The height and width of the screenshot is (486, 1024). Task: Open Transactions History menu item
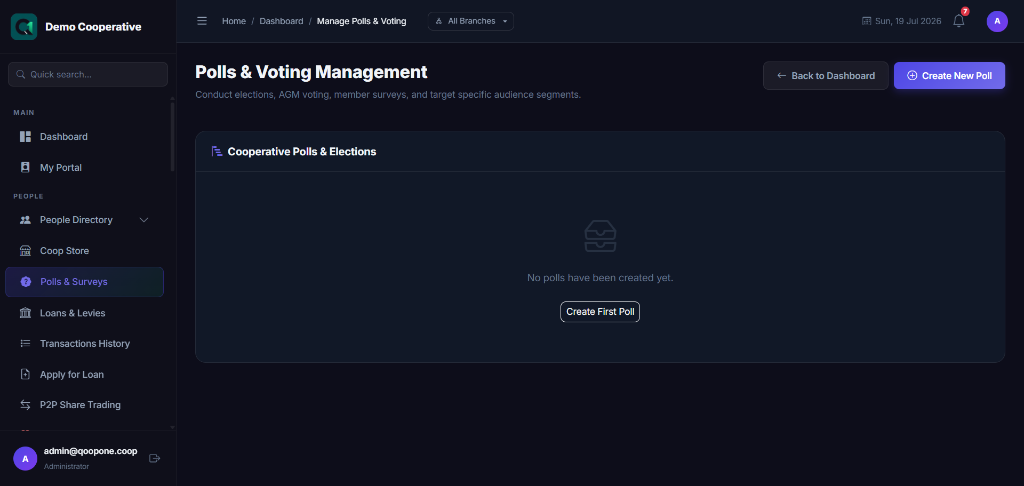(84, 344)
